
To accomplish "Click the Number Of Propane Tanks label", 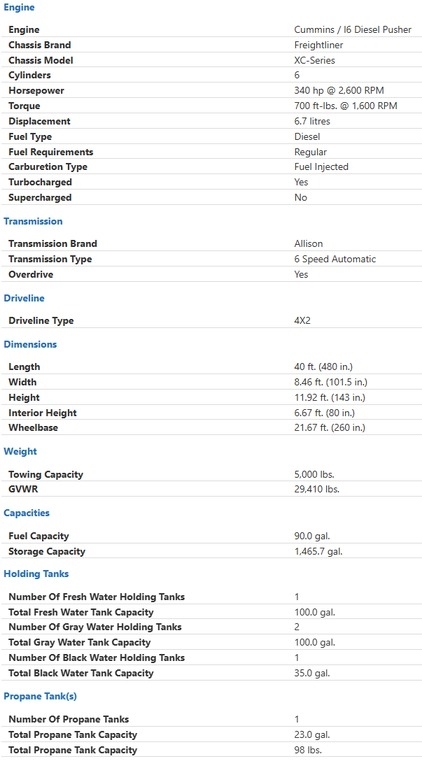I will pyautogui.click(x=69, y=719).
